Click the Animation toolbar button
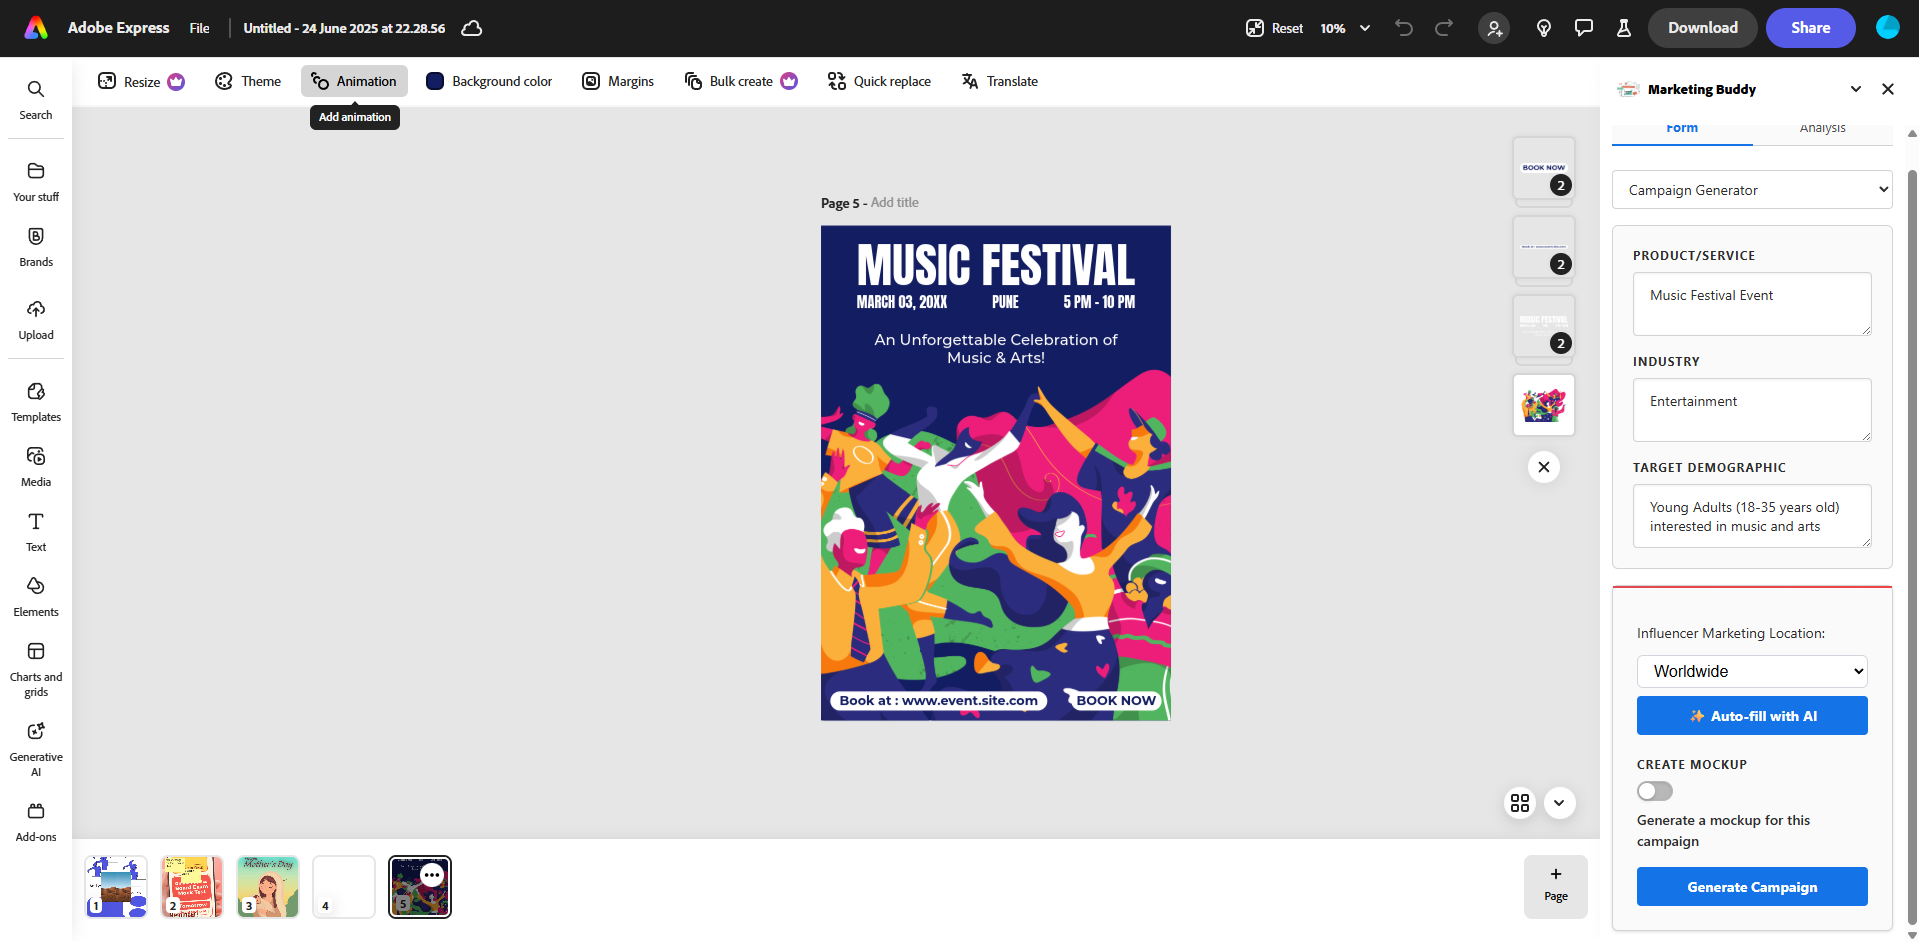This screenshot has height=942, width=1919. point(354,81)
